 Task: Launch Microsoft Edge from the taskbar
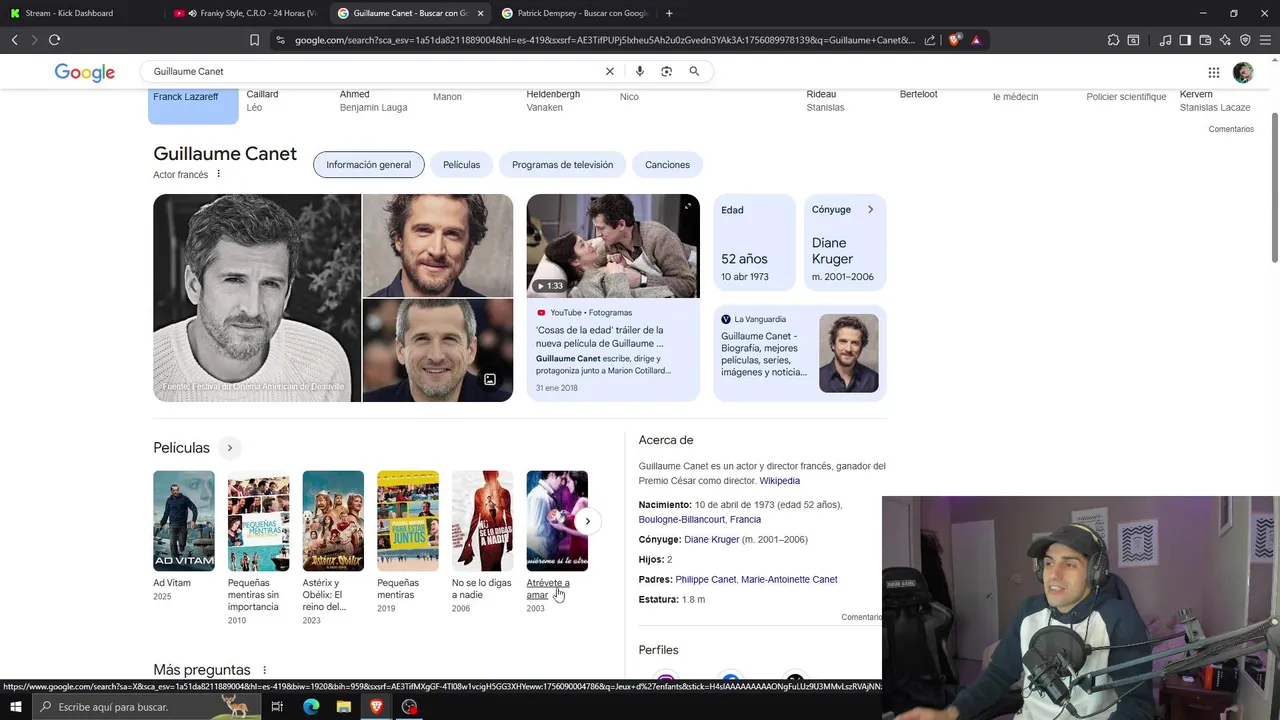pos(311,707)
